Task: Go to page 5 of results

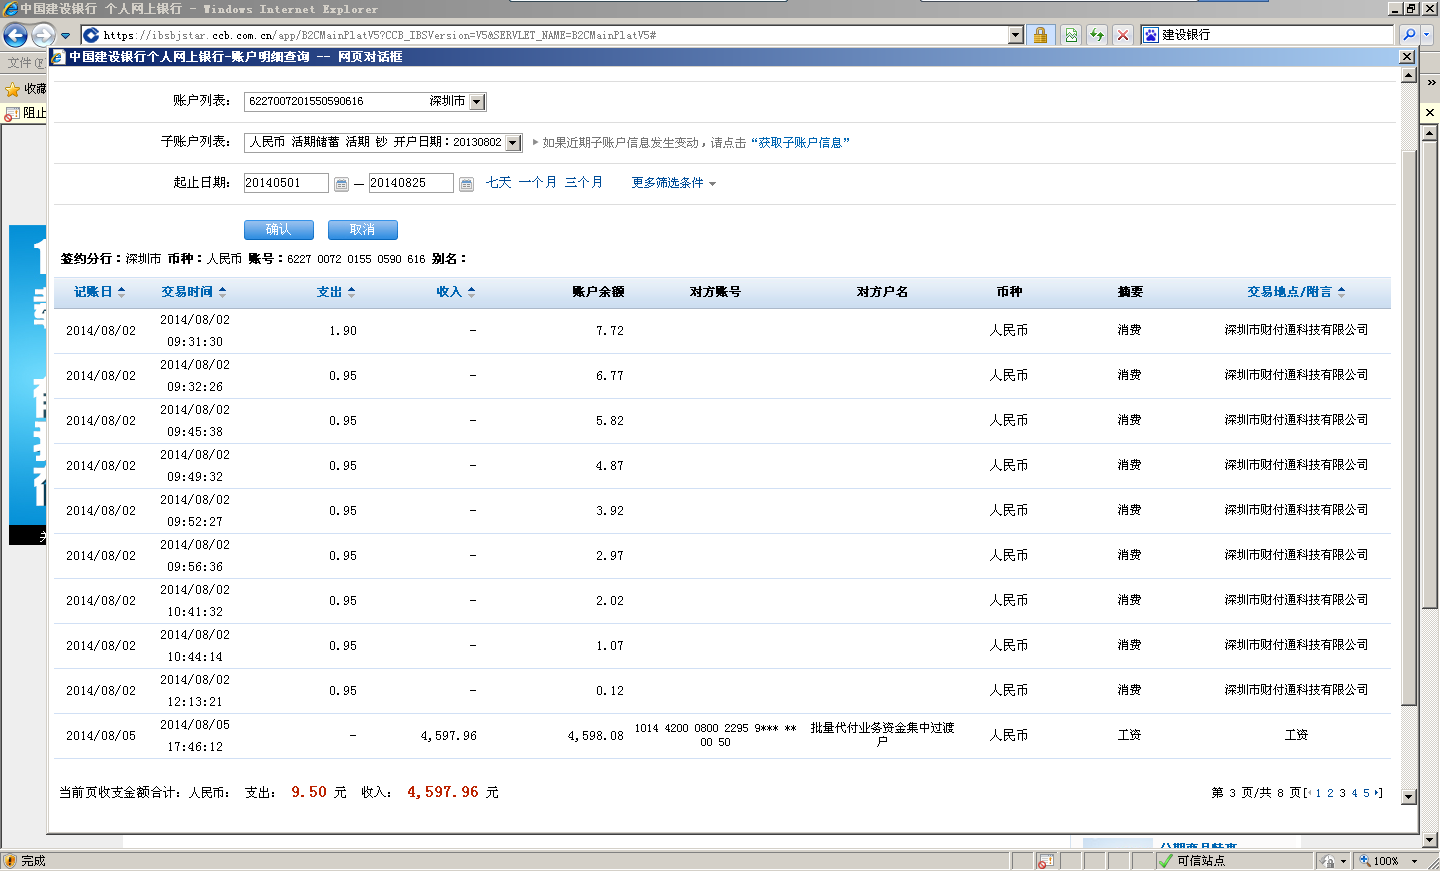Action: point(1366,793)
